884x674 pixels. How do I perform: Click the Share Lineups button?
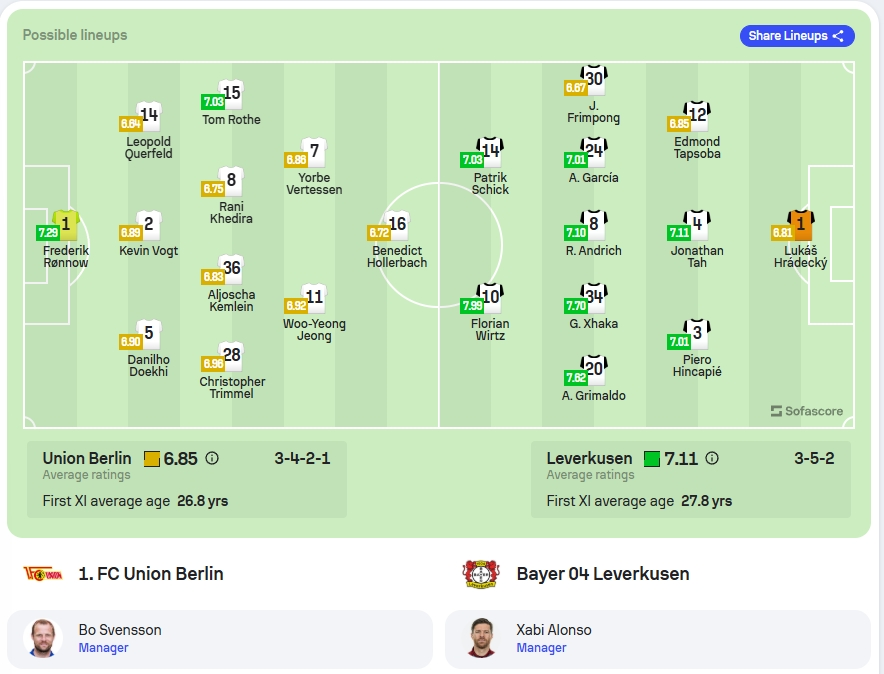click(x=797, y=36)
